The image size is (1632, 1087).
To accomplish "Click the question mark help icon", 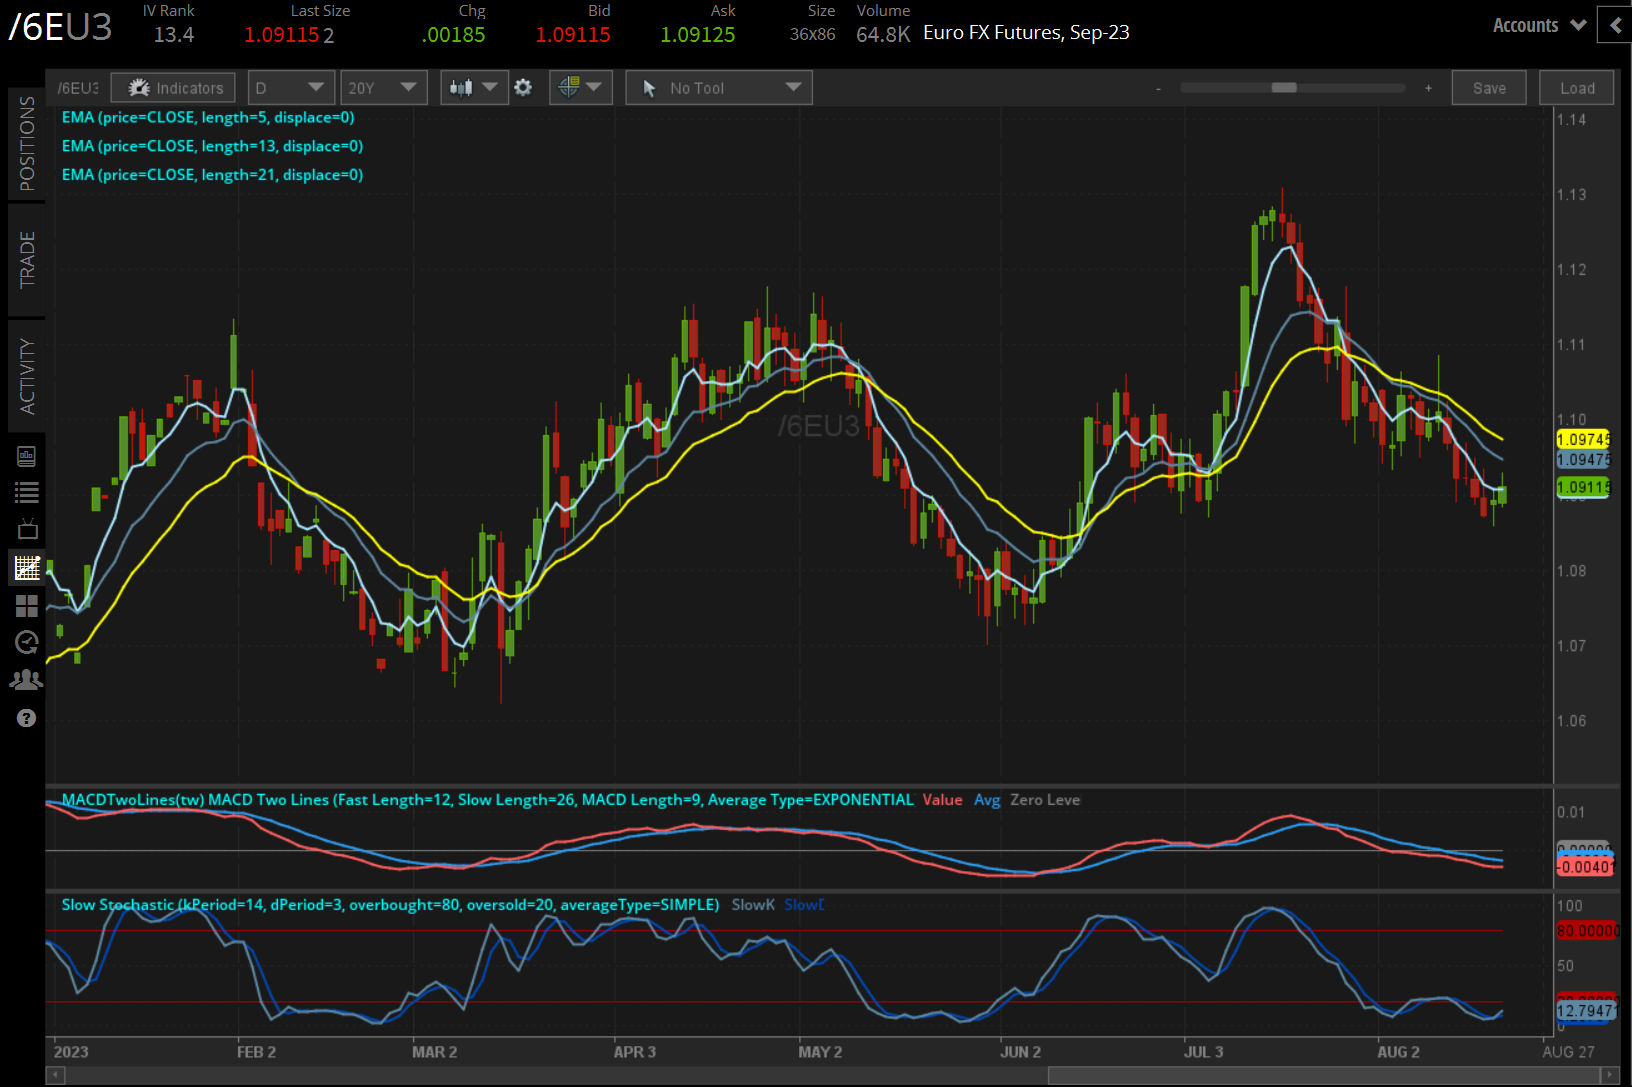I will [x=27, y=718].
